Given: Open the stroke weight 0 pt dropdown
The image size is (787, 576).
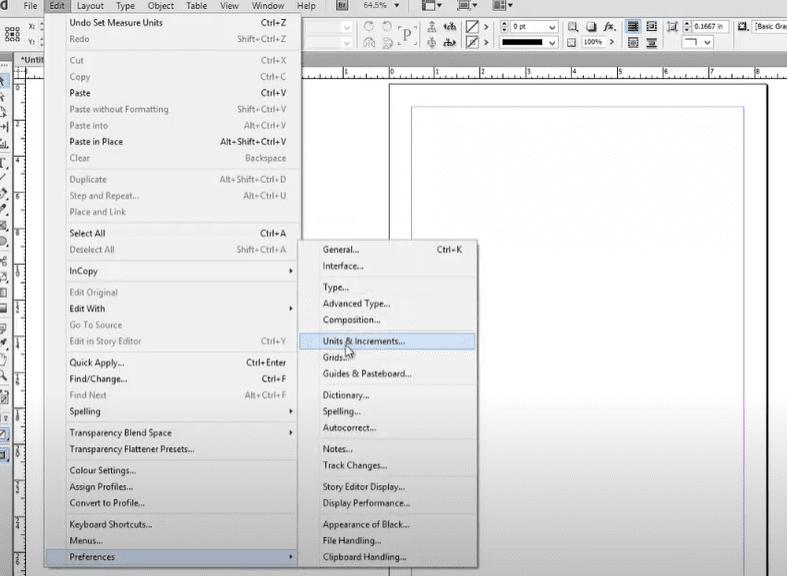Looking at the screenshot, I should pos(552,27).
